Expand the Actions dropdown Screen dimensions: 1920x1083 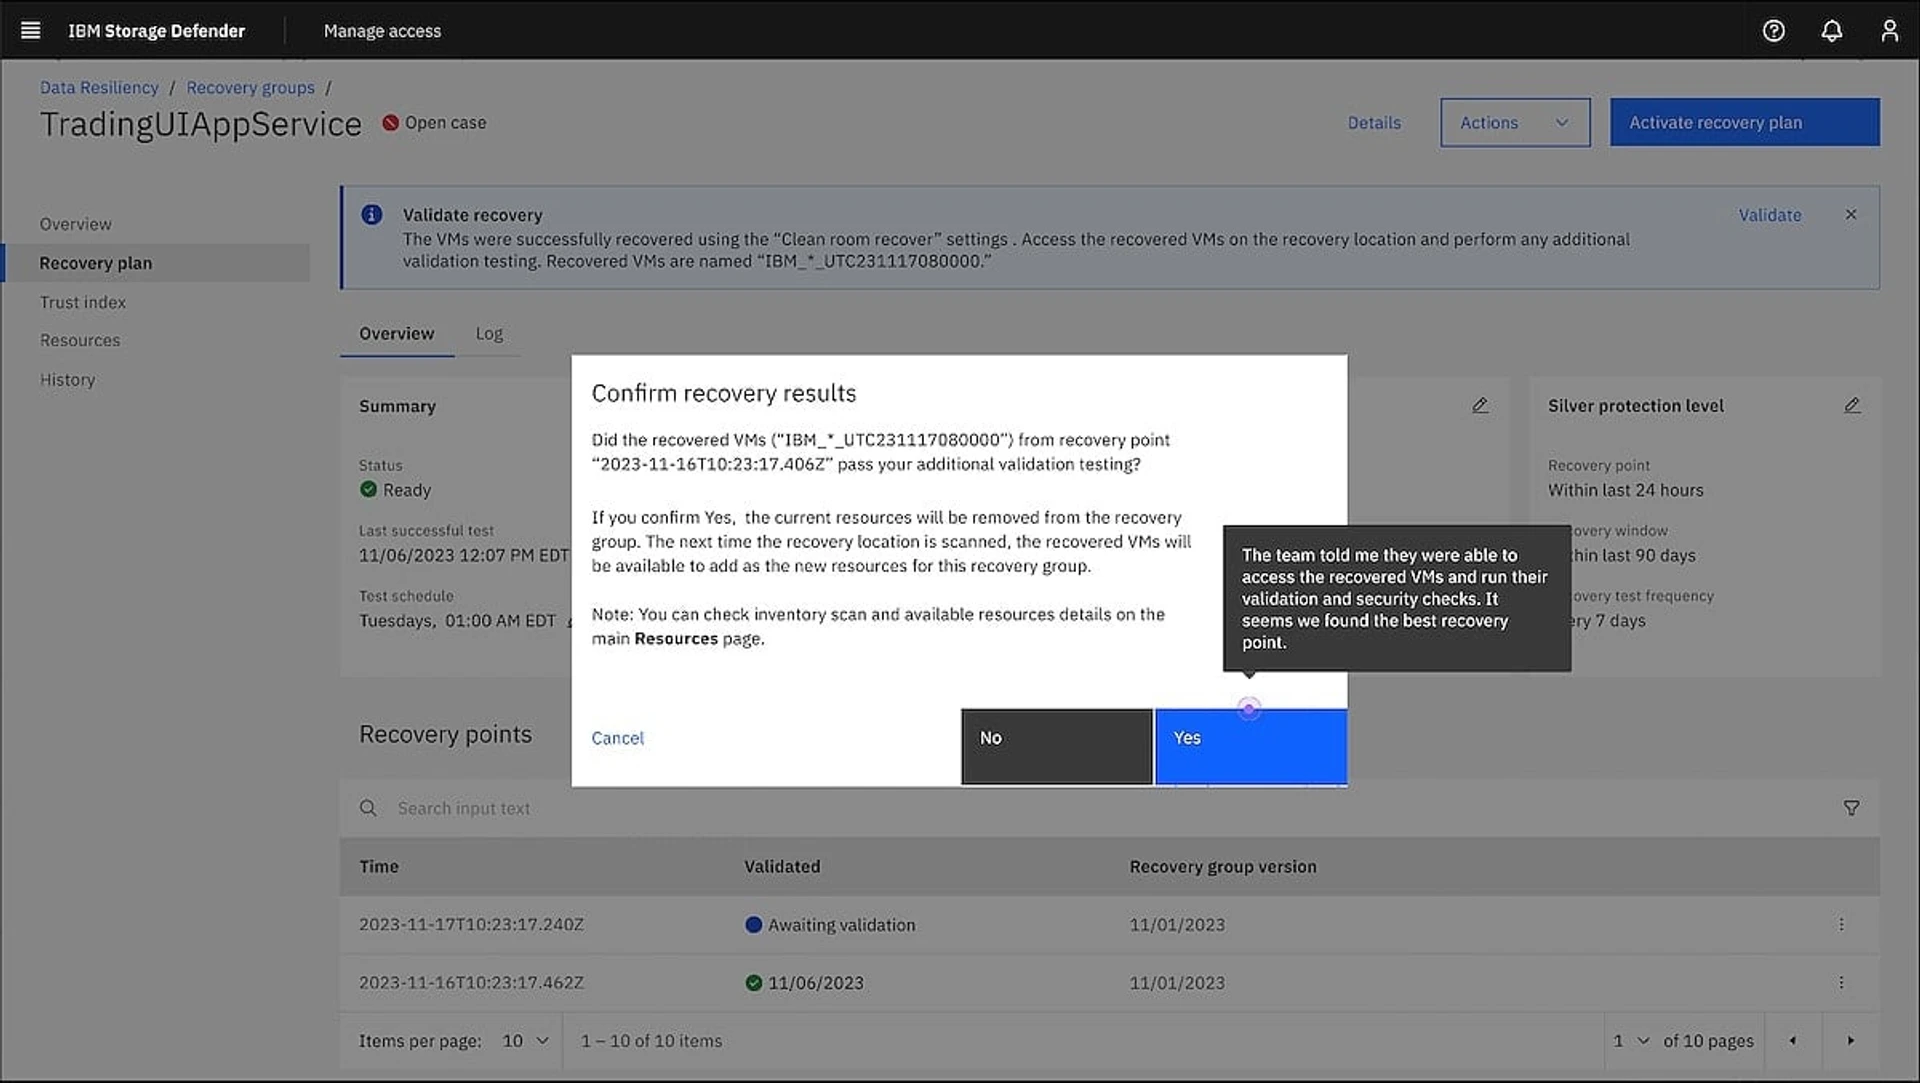pos(1515,122)
